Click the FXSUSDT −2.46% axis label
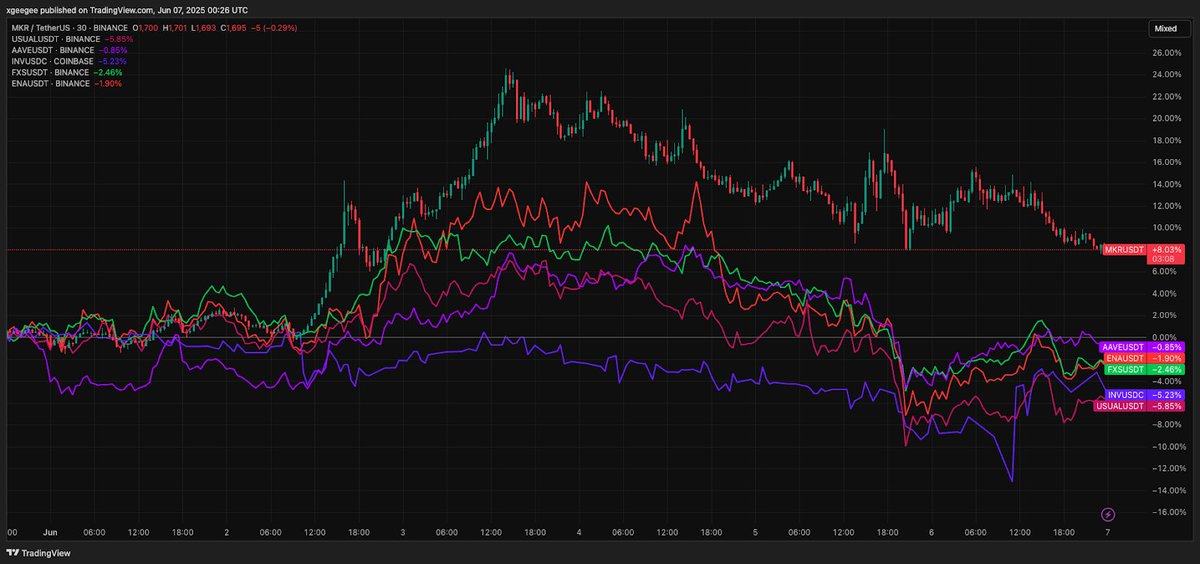 1144,369
